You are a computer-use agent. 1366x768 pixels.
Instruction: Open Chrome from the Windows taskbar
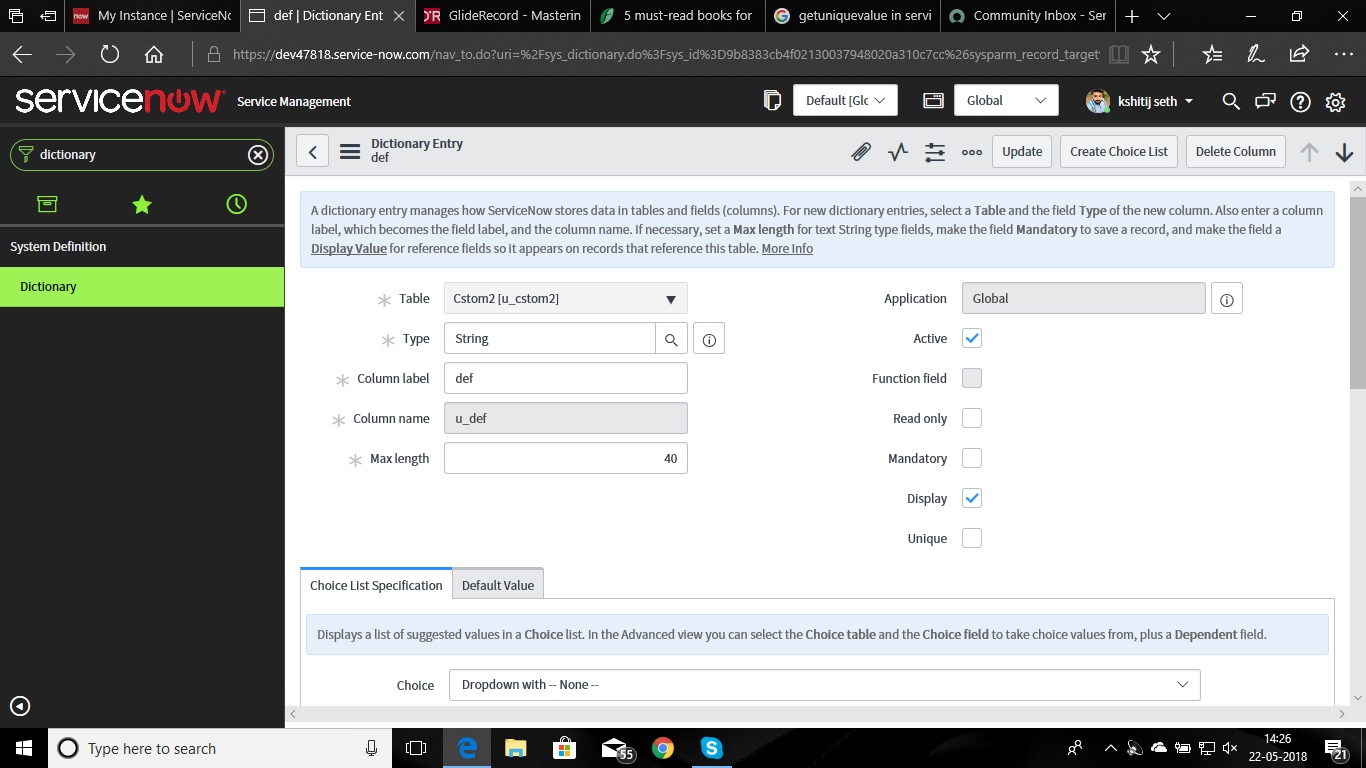point(662,747)
